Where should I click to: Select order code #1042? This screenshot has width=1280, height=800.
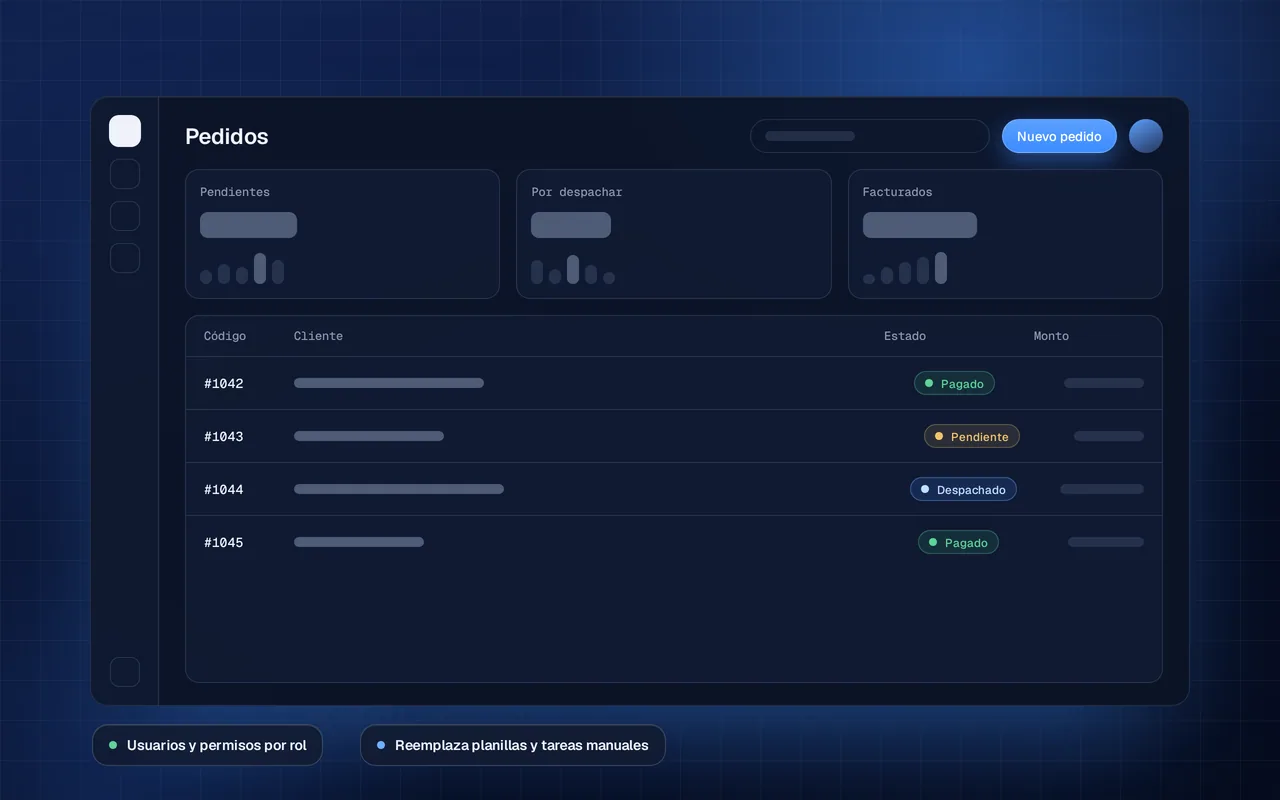[x=224, y=383]
